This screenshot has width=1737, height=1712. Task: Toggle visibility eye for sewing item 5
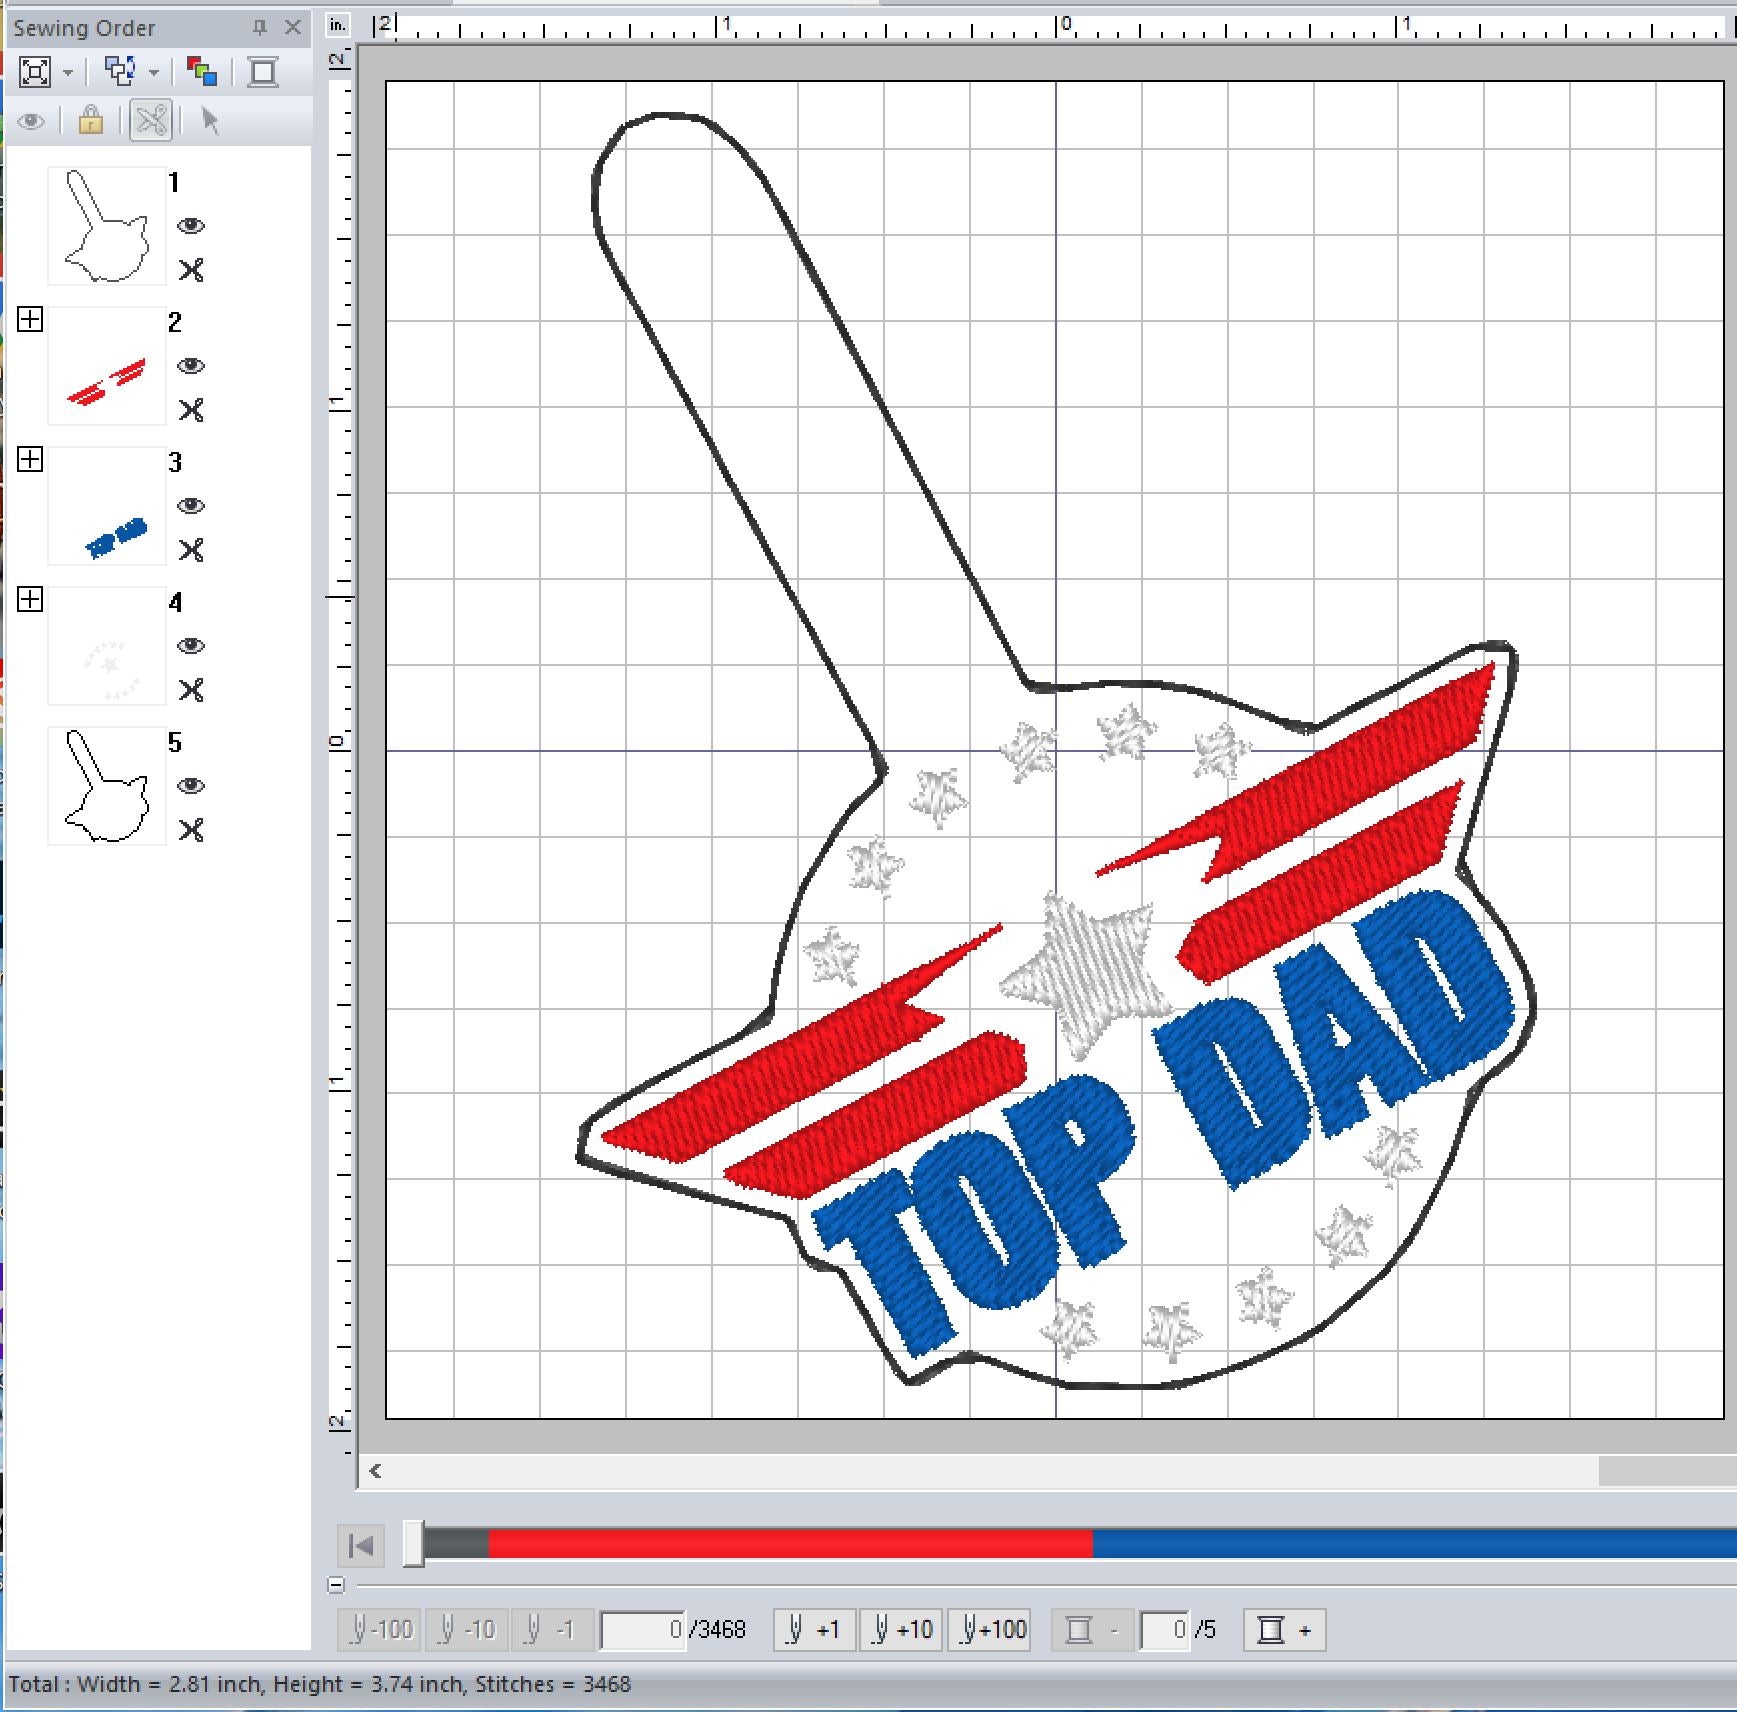(x=191, y=786)
